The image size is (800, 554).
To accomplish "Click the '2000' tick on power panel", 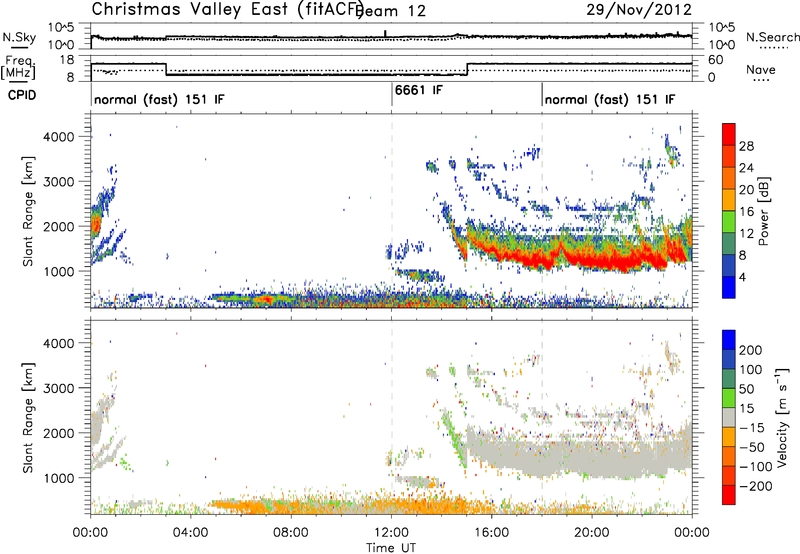I will (58, 226).
